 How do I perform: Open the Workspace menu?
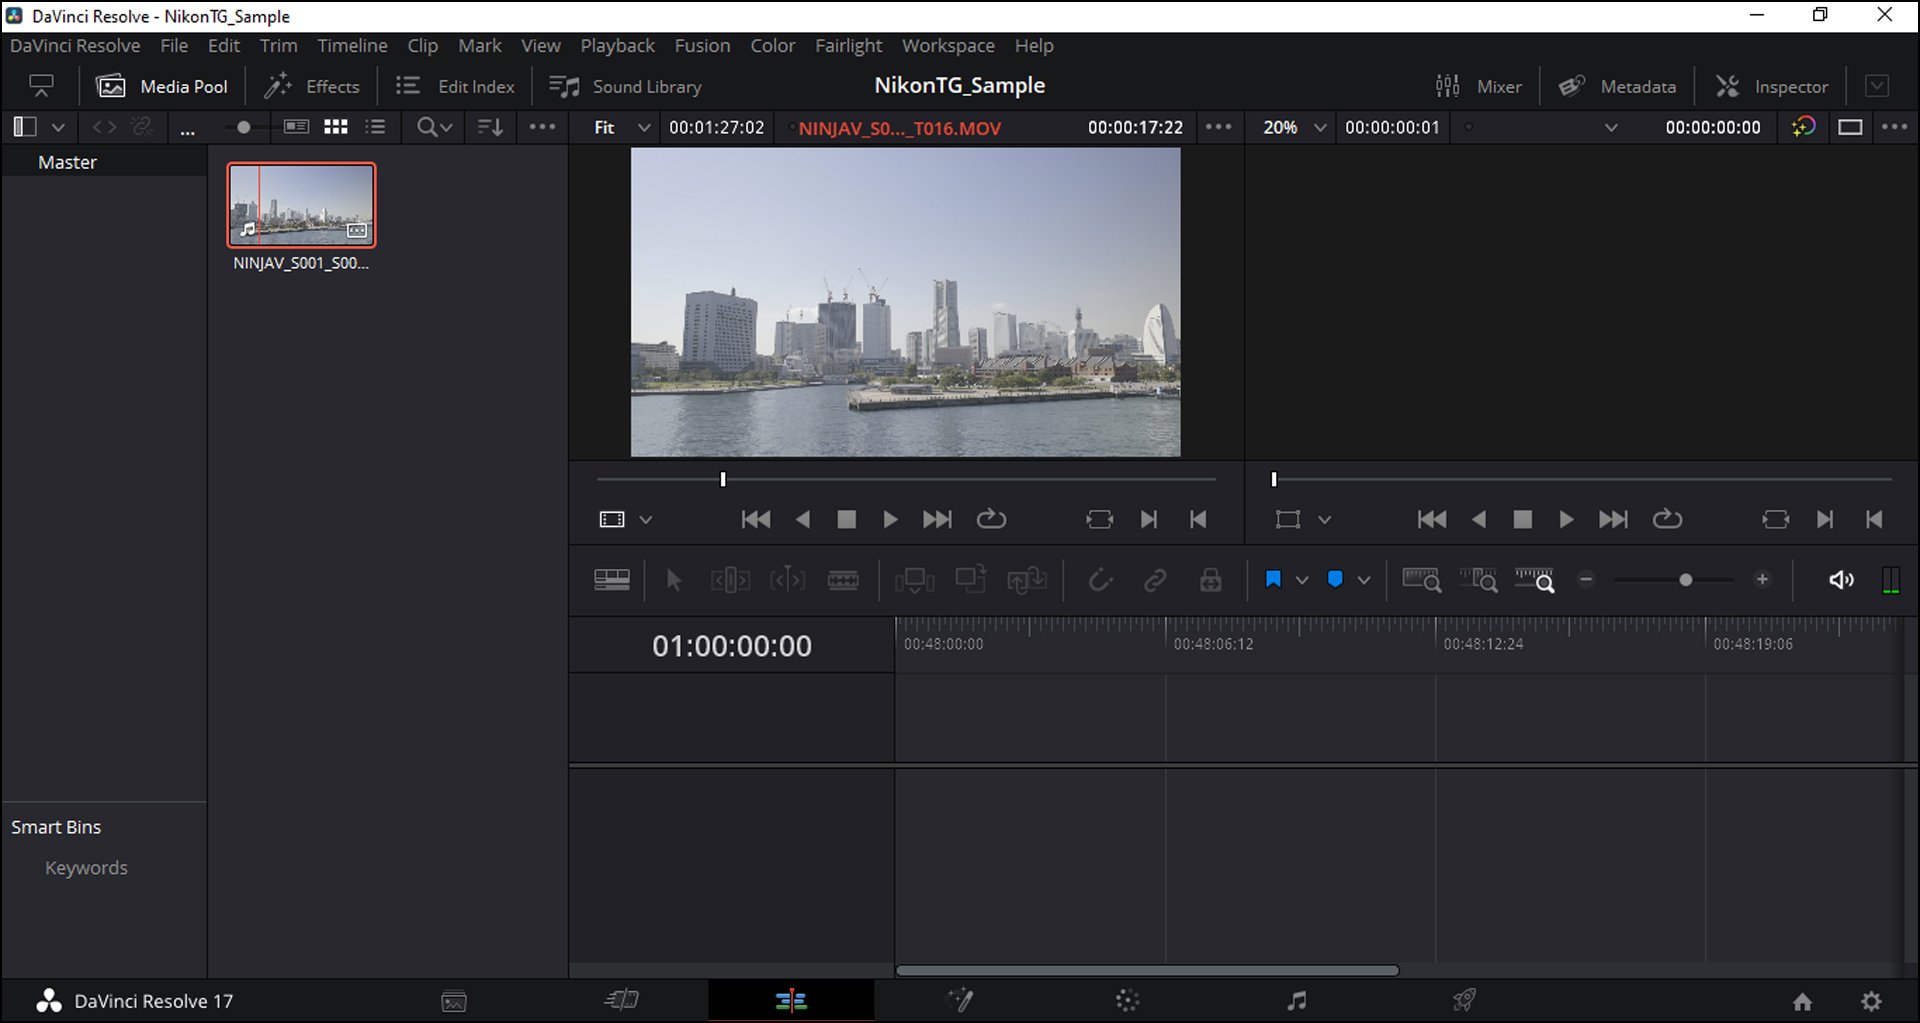[948, 46]
